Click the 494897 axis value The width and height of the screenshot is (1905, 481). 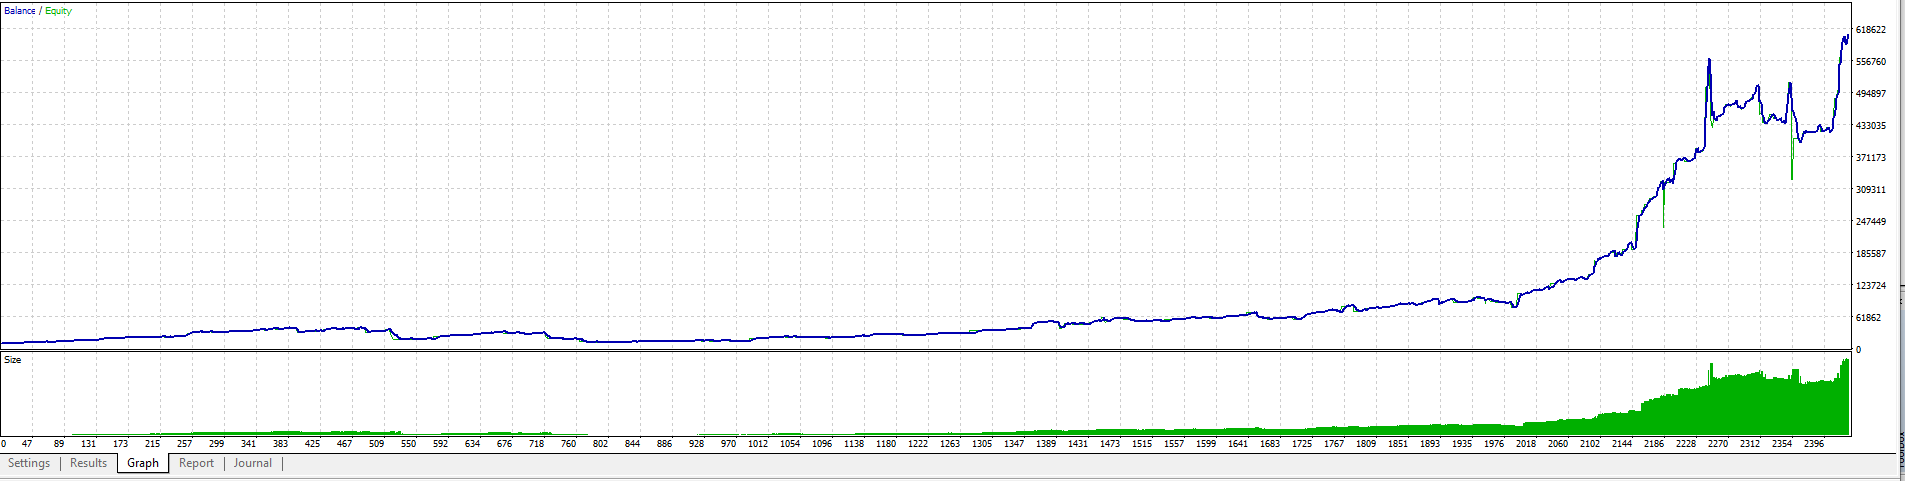(x=1871, y=94)
